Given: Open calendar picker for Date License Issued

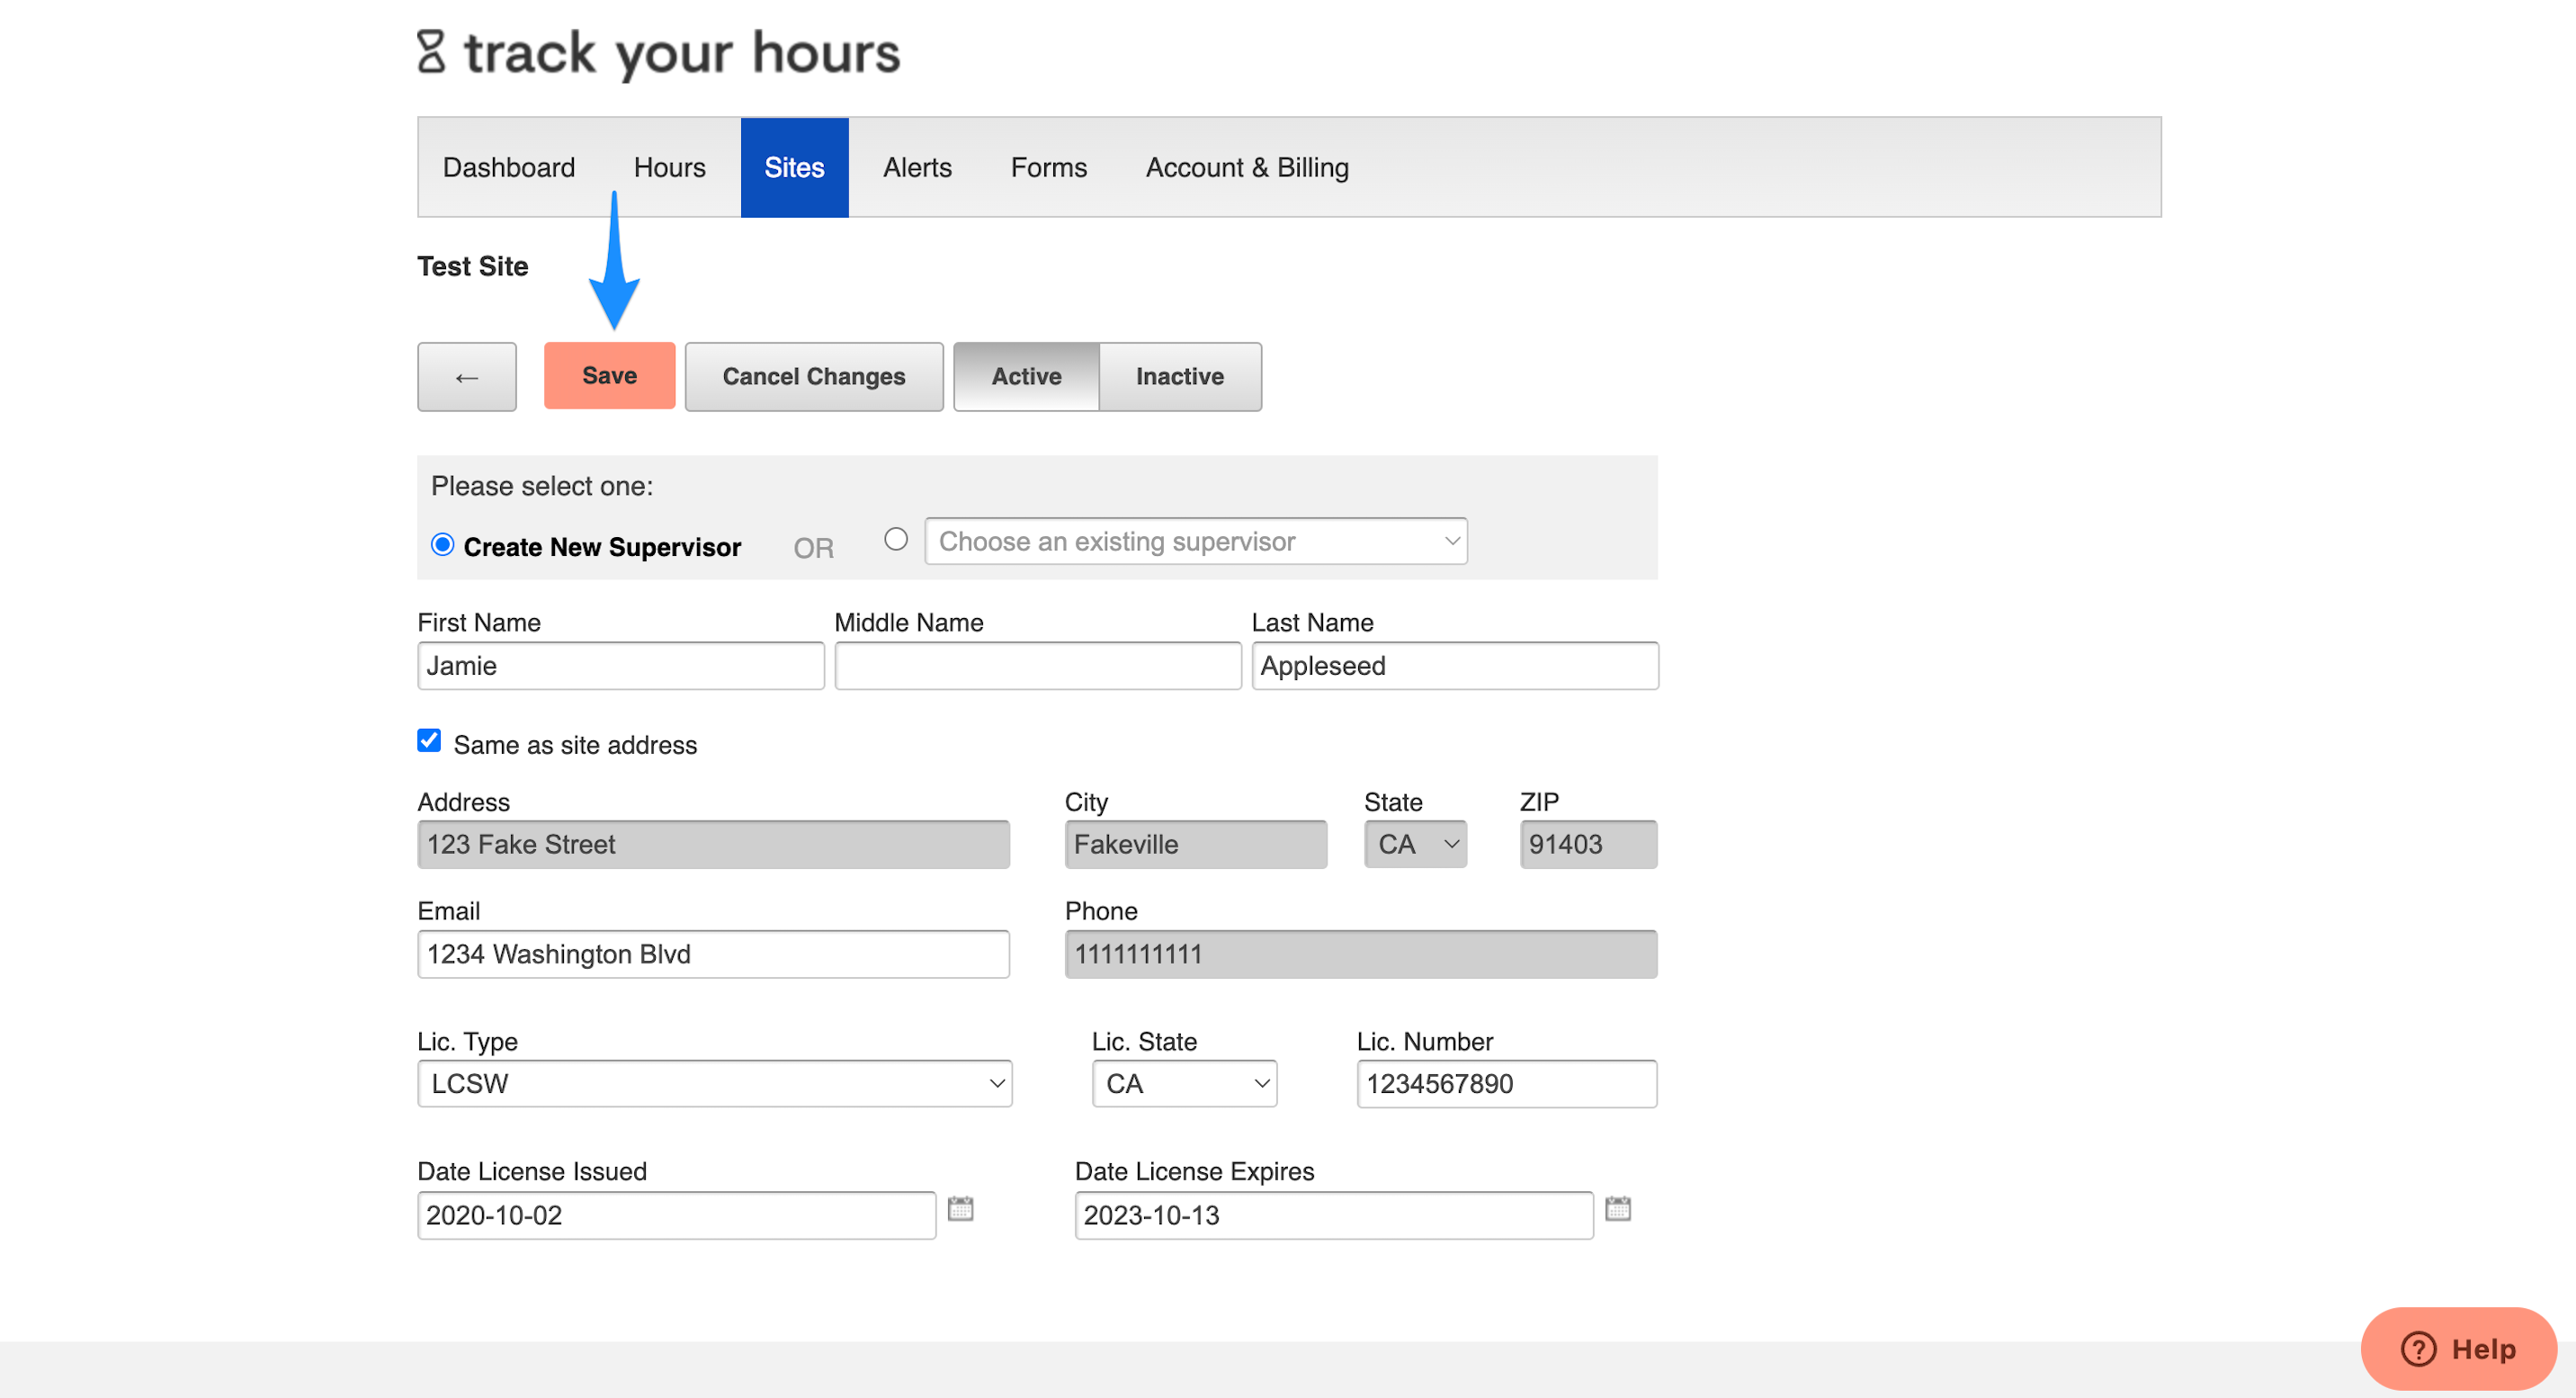Looking at the screenshot, I should coord(960,1209).
